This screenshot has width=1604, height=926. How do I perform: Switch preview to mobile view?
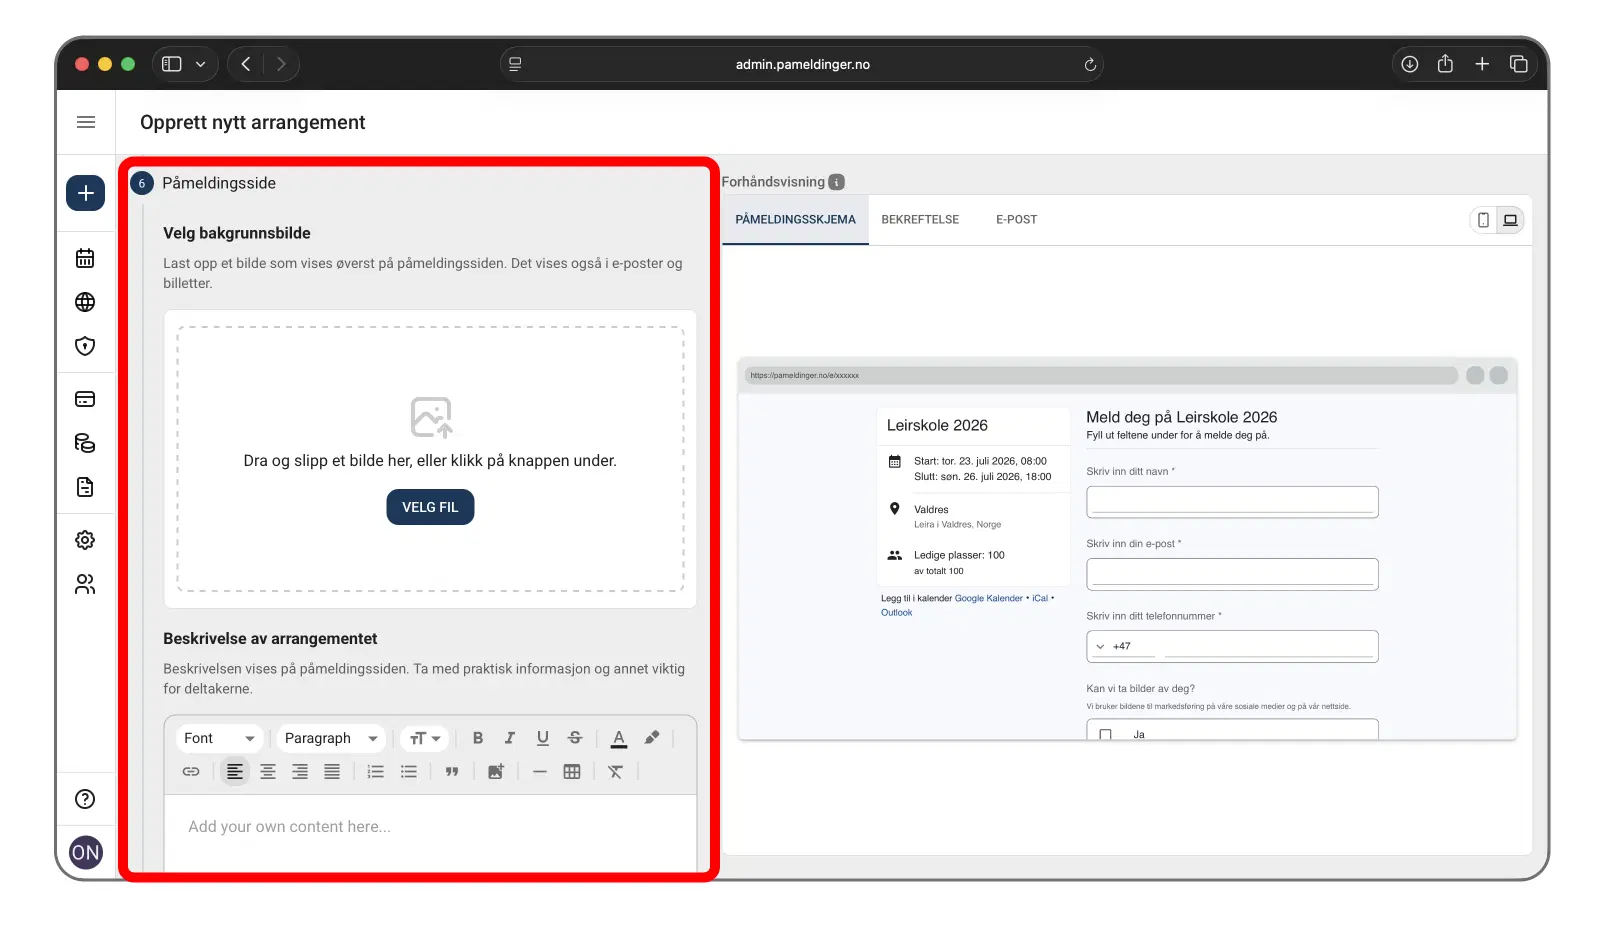pyautogui.click(x=1483, y=220)
